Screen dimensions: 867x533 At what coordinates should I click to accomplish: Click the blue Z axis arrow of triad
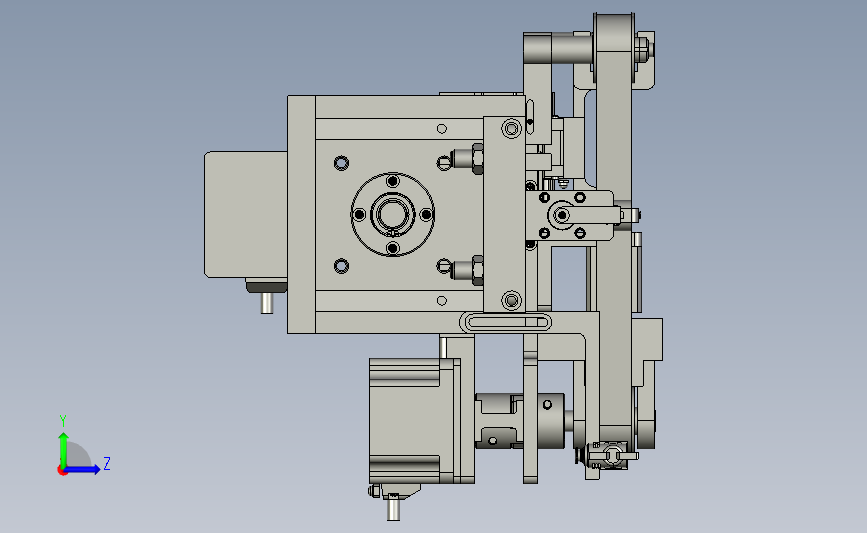(82, 469)
